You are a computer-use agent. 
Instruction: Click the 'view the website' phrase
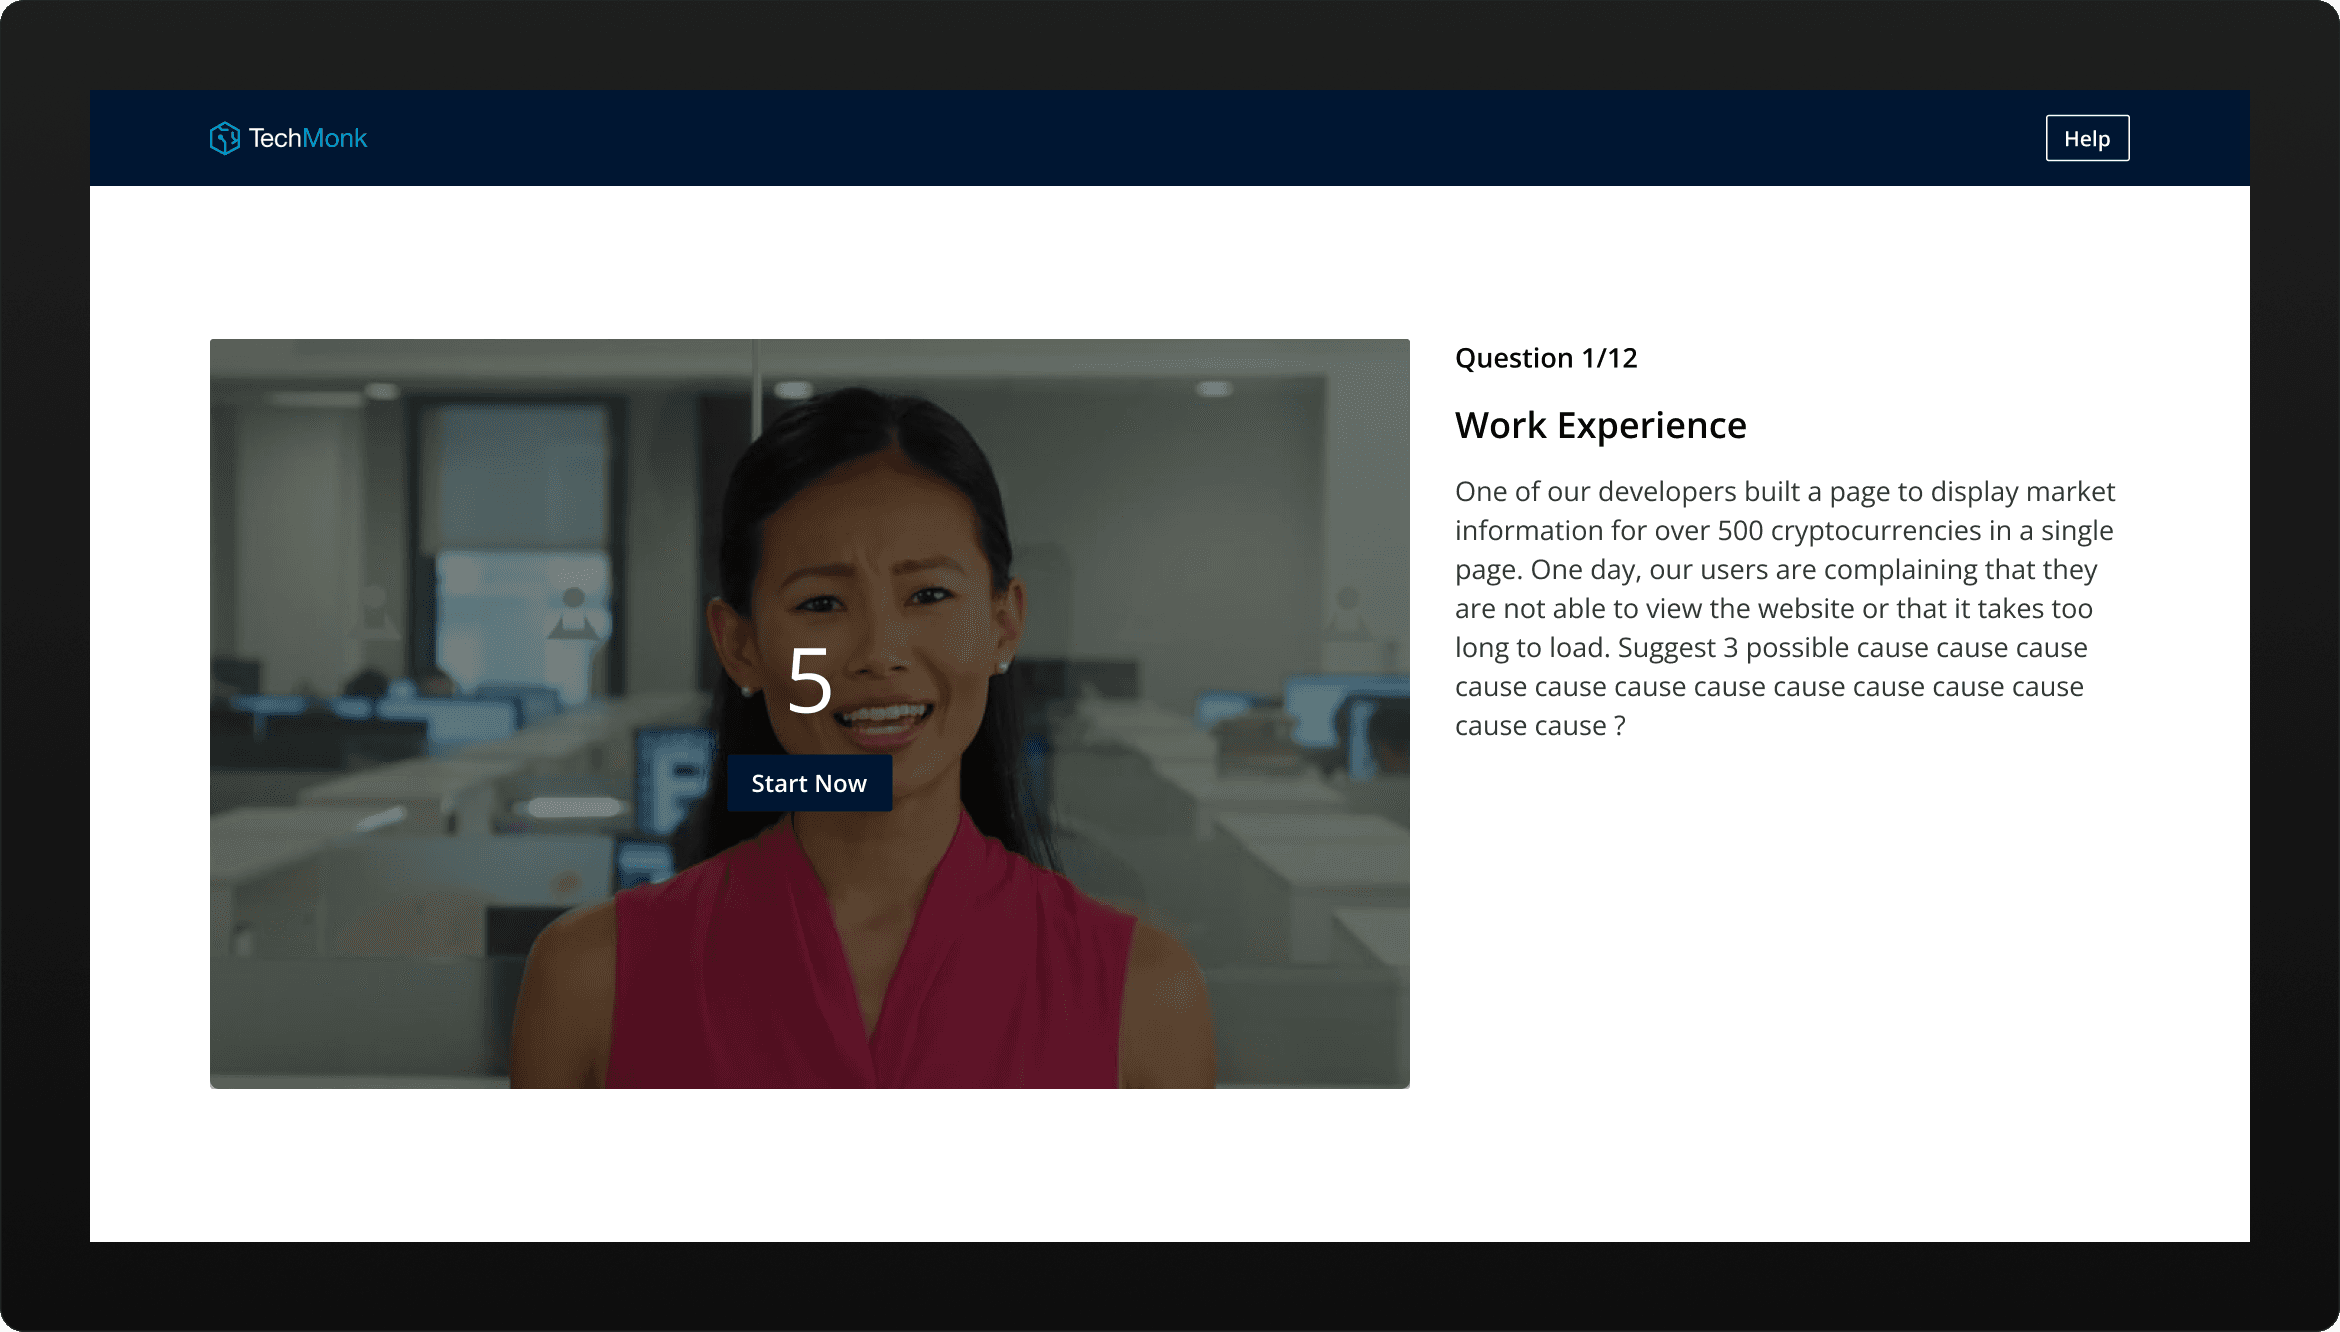[1750, 609]
